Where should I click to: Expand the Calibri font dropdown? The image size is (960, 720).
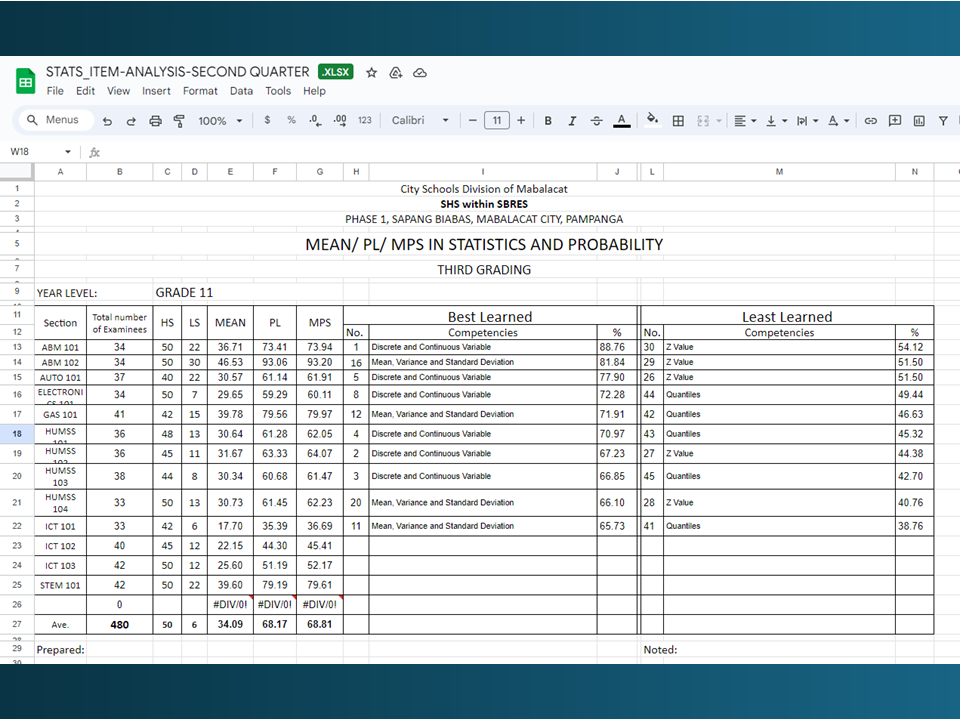pos(420,121)
